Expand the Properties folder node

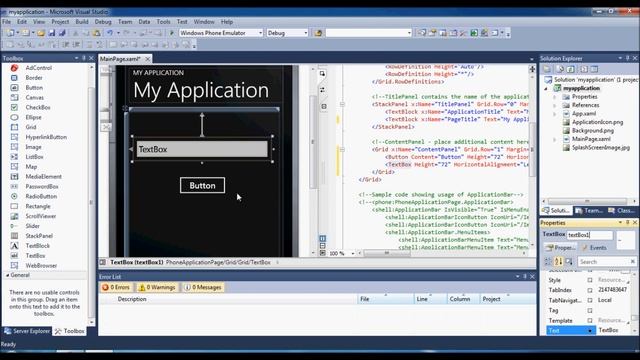click(x=555, y=97)
